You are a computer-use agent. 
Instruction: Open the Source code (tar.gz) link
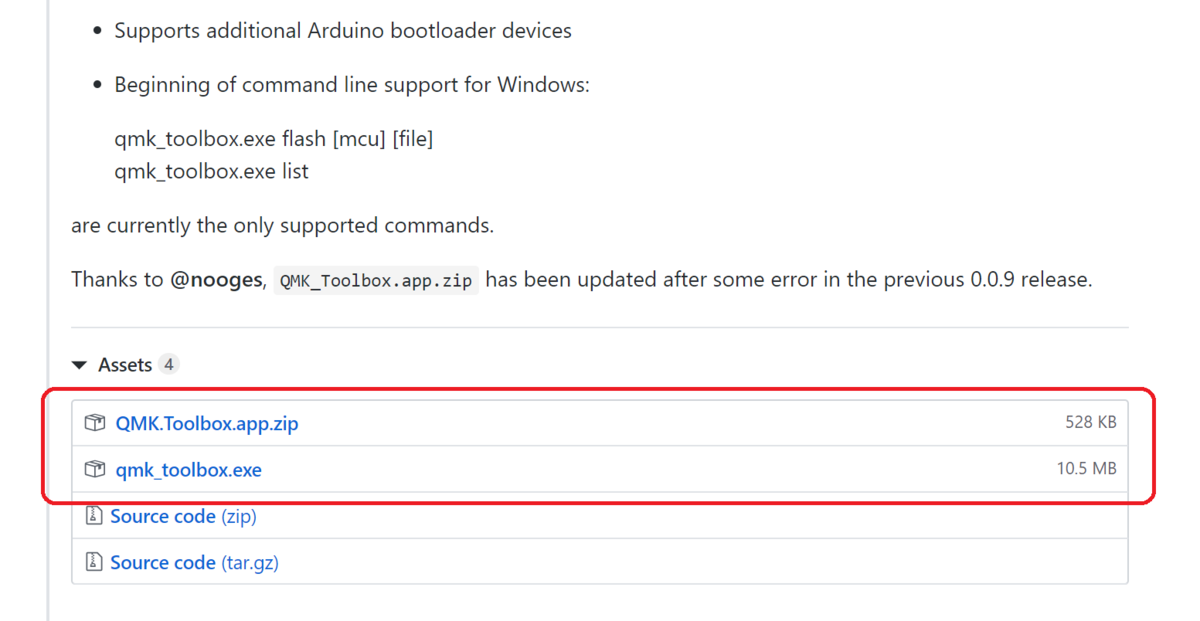[x=194, y=563]
